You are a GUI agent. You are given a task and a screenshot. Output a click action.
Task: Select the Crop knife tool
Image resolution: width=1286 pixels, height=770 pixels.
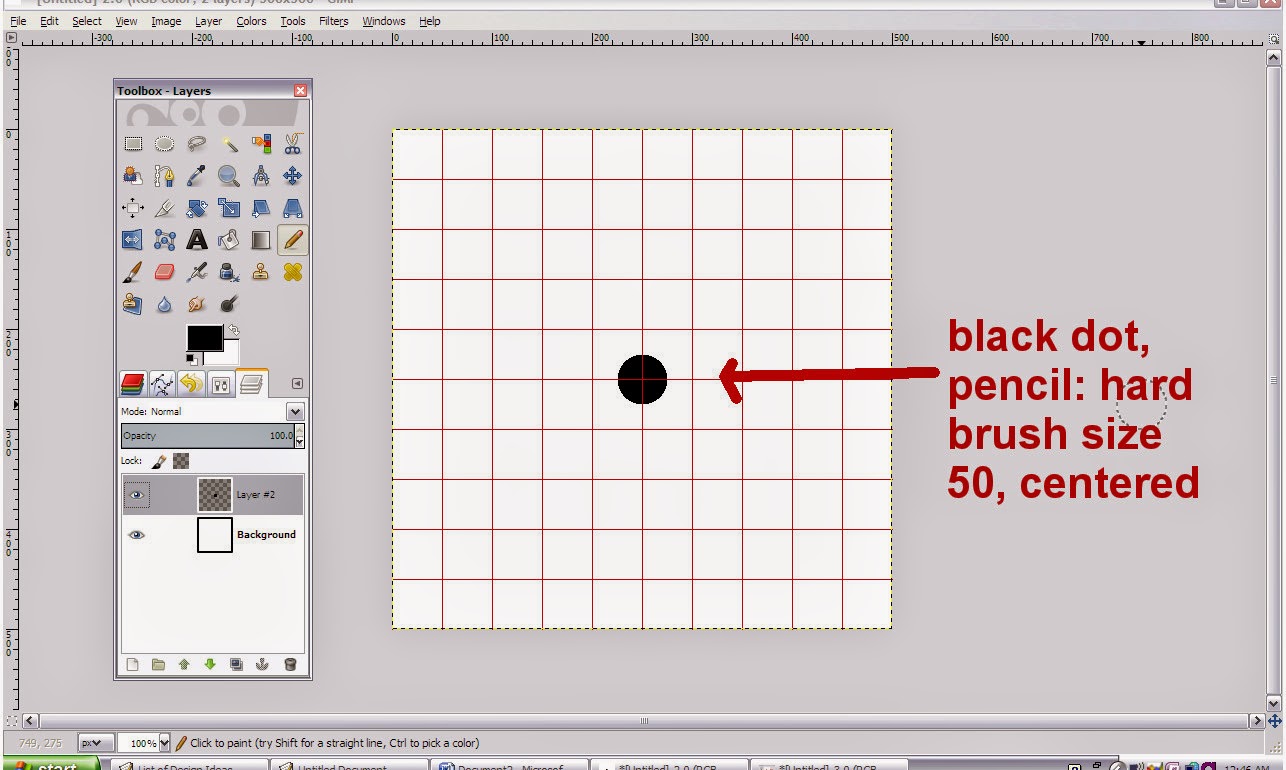point(165,208)
